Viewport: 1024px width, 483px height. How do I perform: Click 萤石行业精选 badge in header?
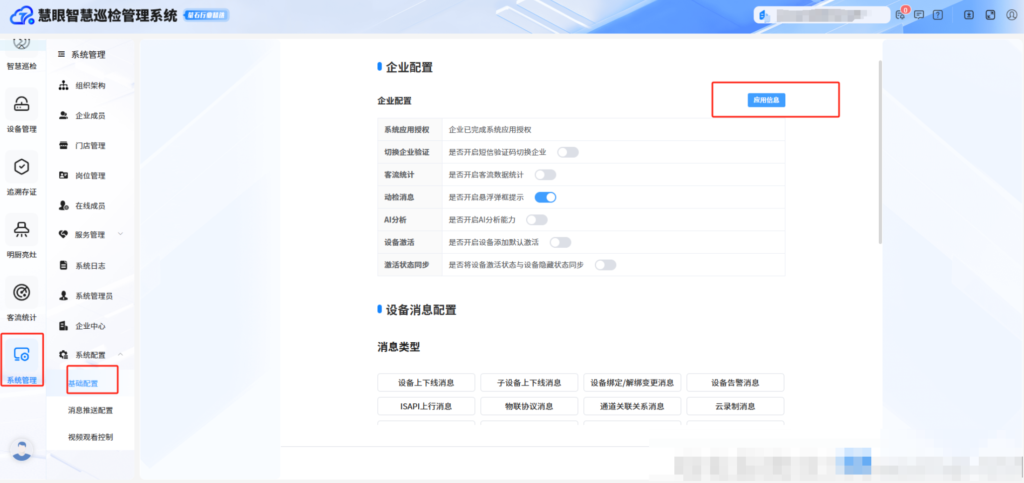coord(206,15)
